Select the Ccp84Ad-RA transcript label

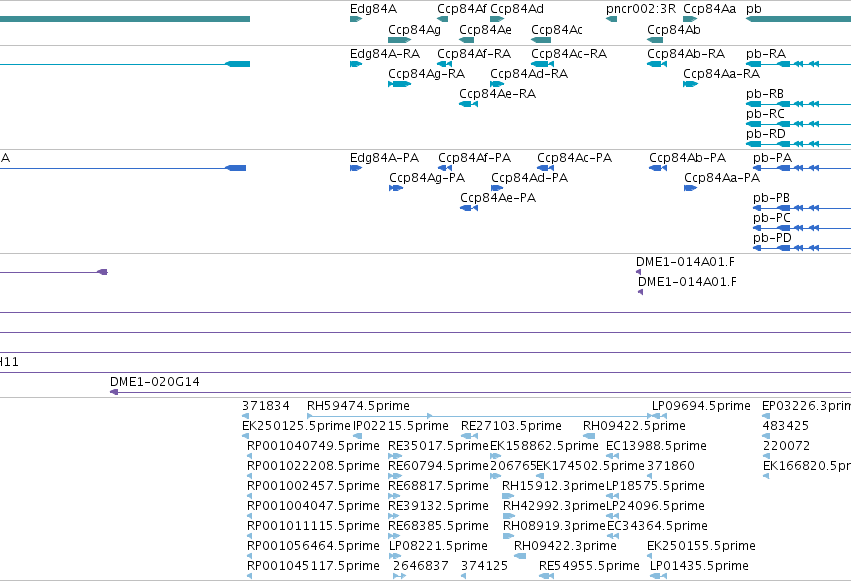(x=529, y=74)
